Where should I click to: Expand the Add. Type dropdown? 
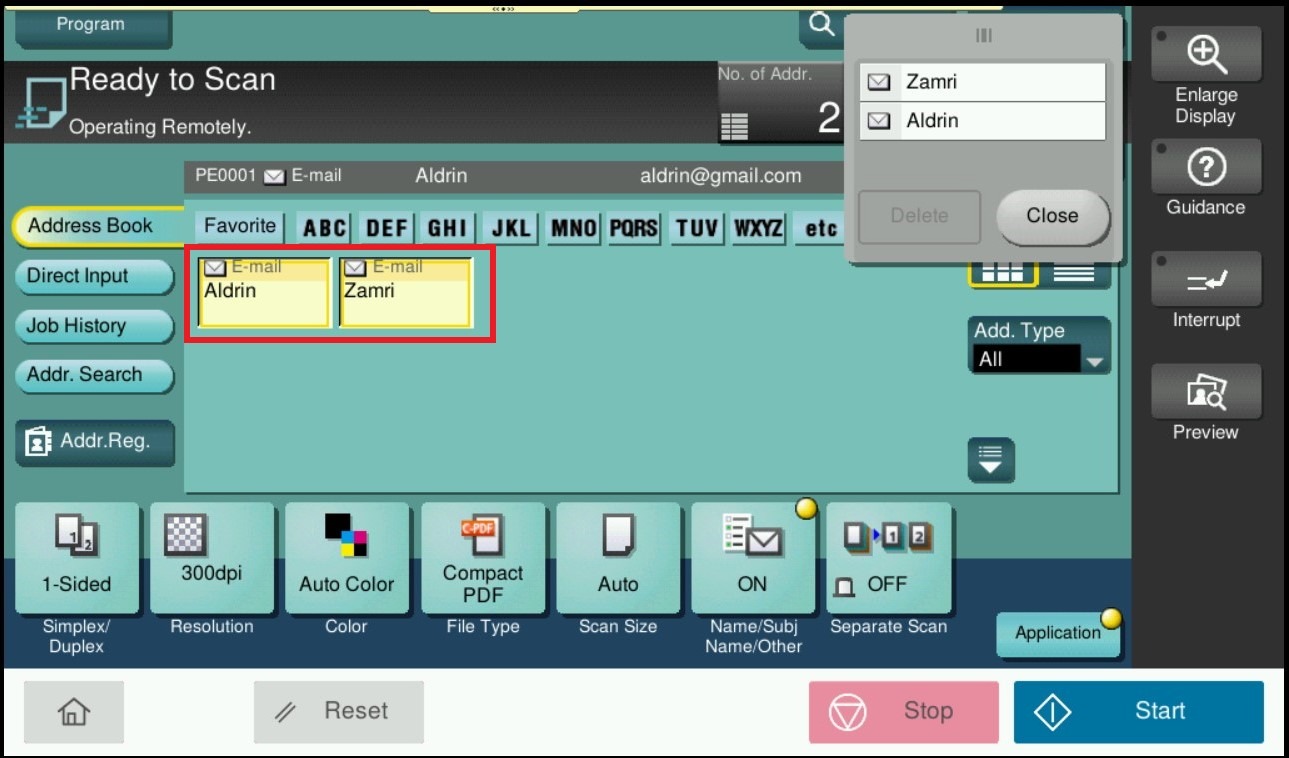point(1040,359)
